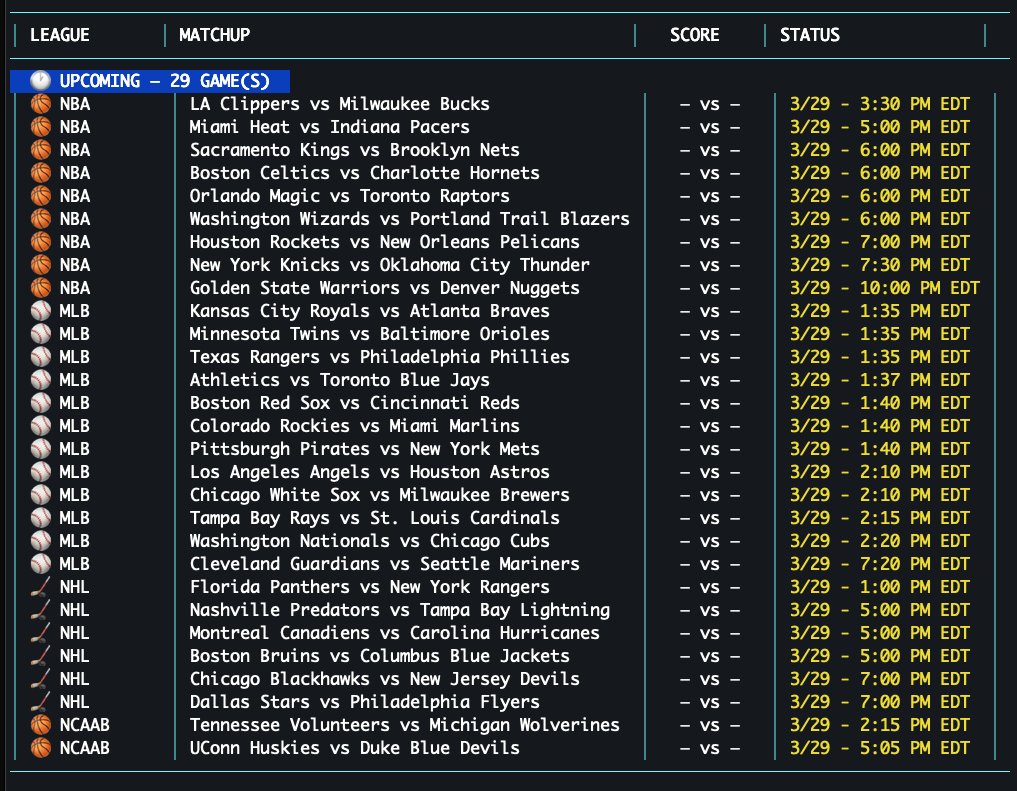Click hockey stick icon on Boston Bruins row
Viewport: 1017px width, 791px height.
(x=40, y=656)
